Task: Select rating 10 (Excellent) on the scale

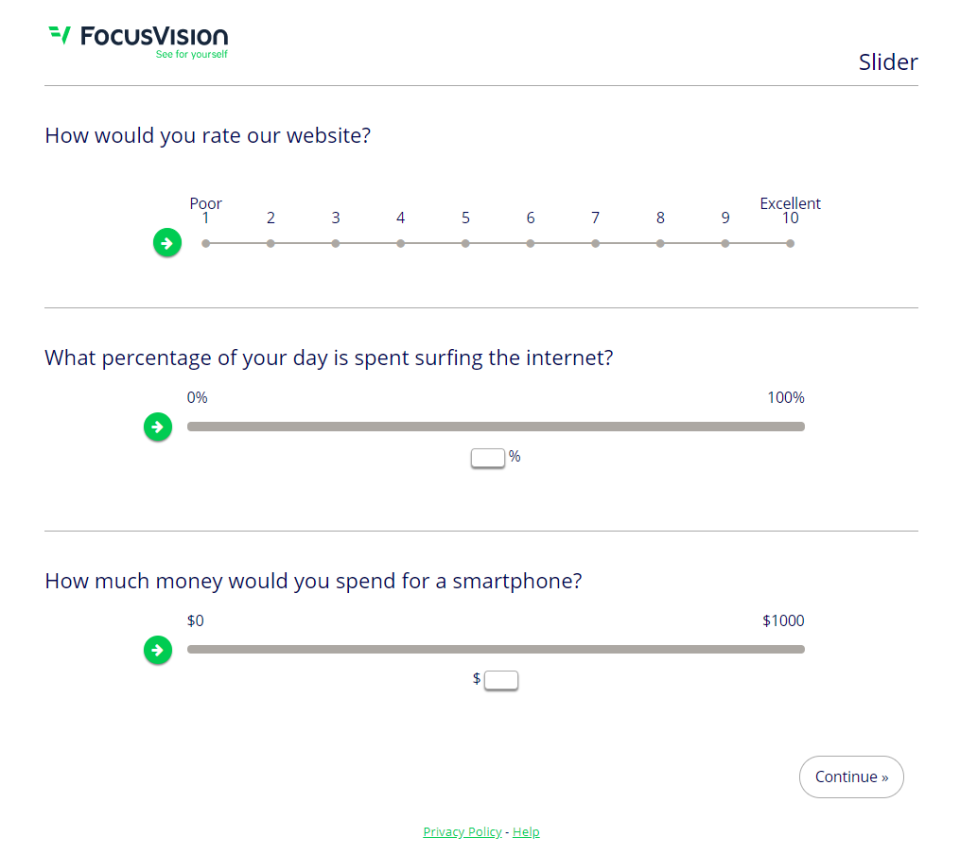Action: [790, 243]
